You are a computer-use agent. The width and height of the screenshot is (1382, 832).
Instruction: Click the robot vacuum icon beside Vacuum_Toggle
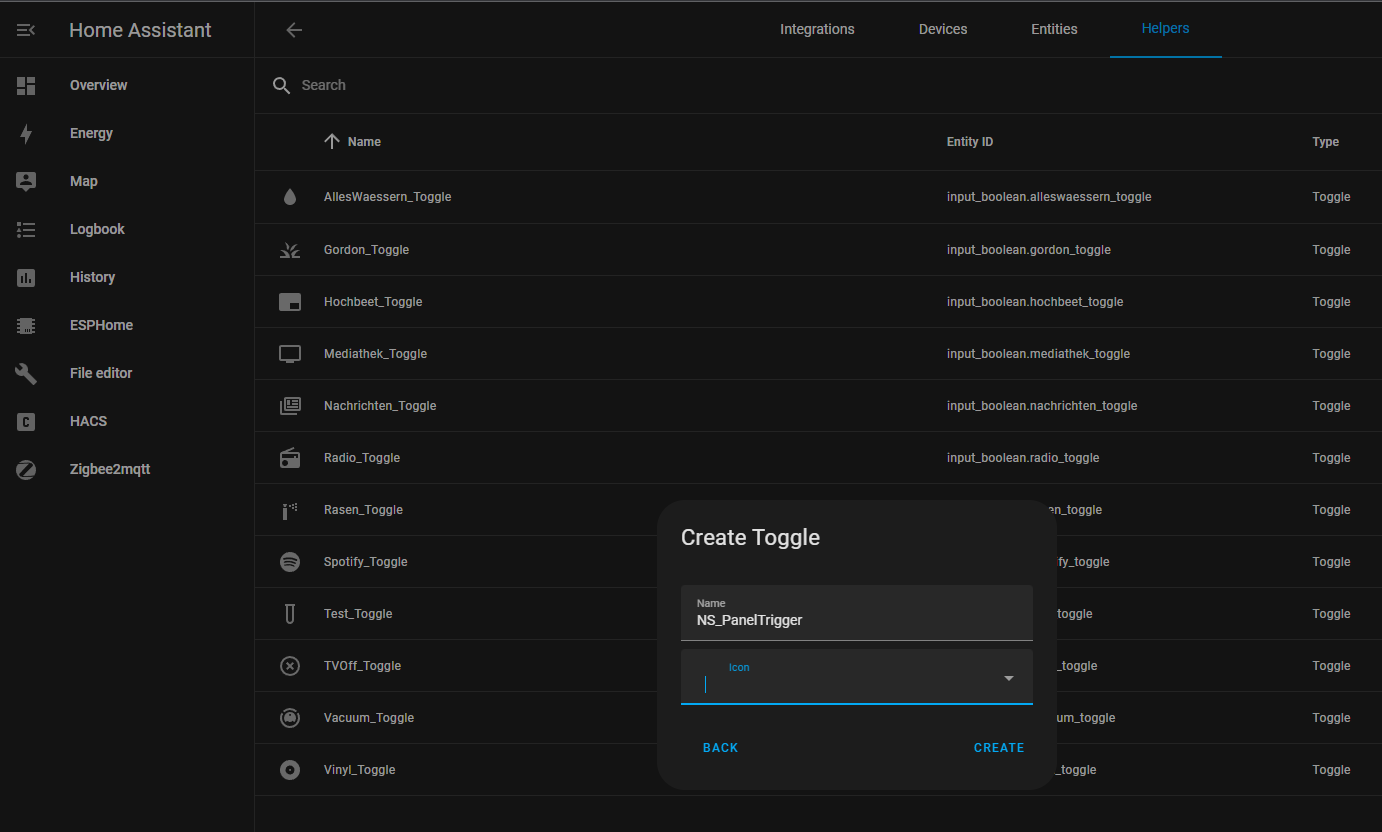290,717
